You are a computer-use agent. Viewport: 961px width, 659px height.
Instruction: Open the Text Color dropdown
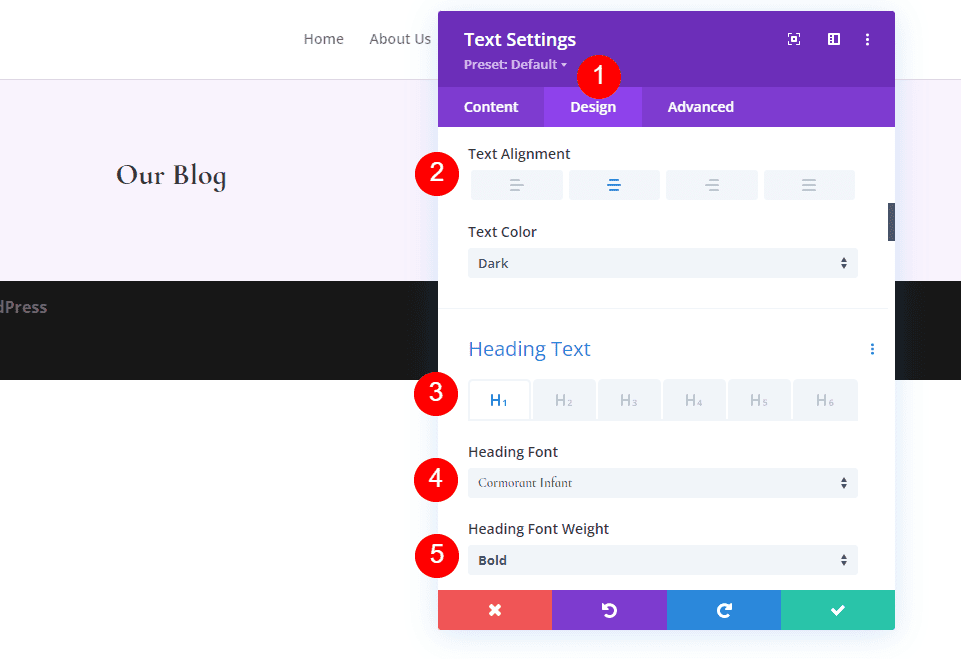662,262
